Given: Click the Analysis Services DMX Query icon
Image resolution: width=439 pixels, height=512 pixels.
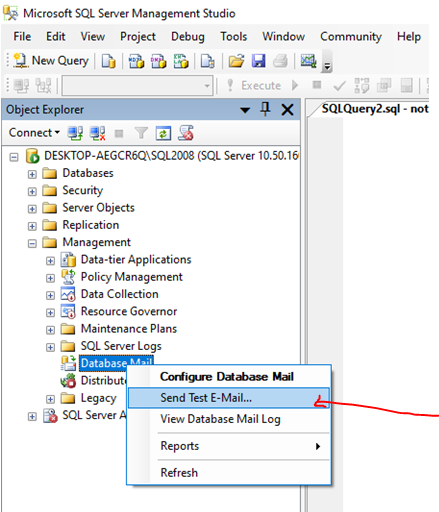Looking at the screenshot, I should tap(158, 61).
